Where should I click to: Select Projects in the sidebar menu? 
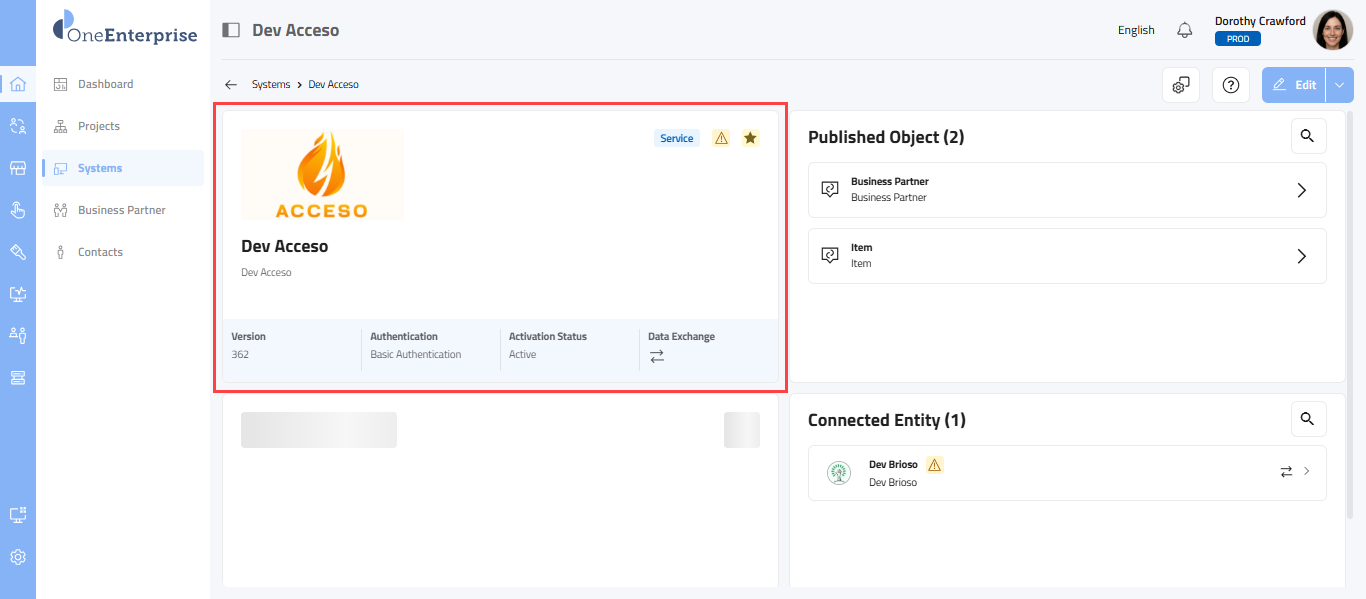point(98,126)
